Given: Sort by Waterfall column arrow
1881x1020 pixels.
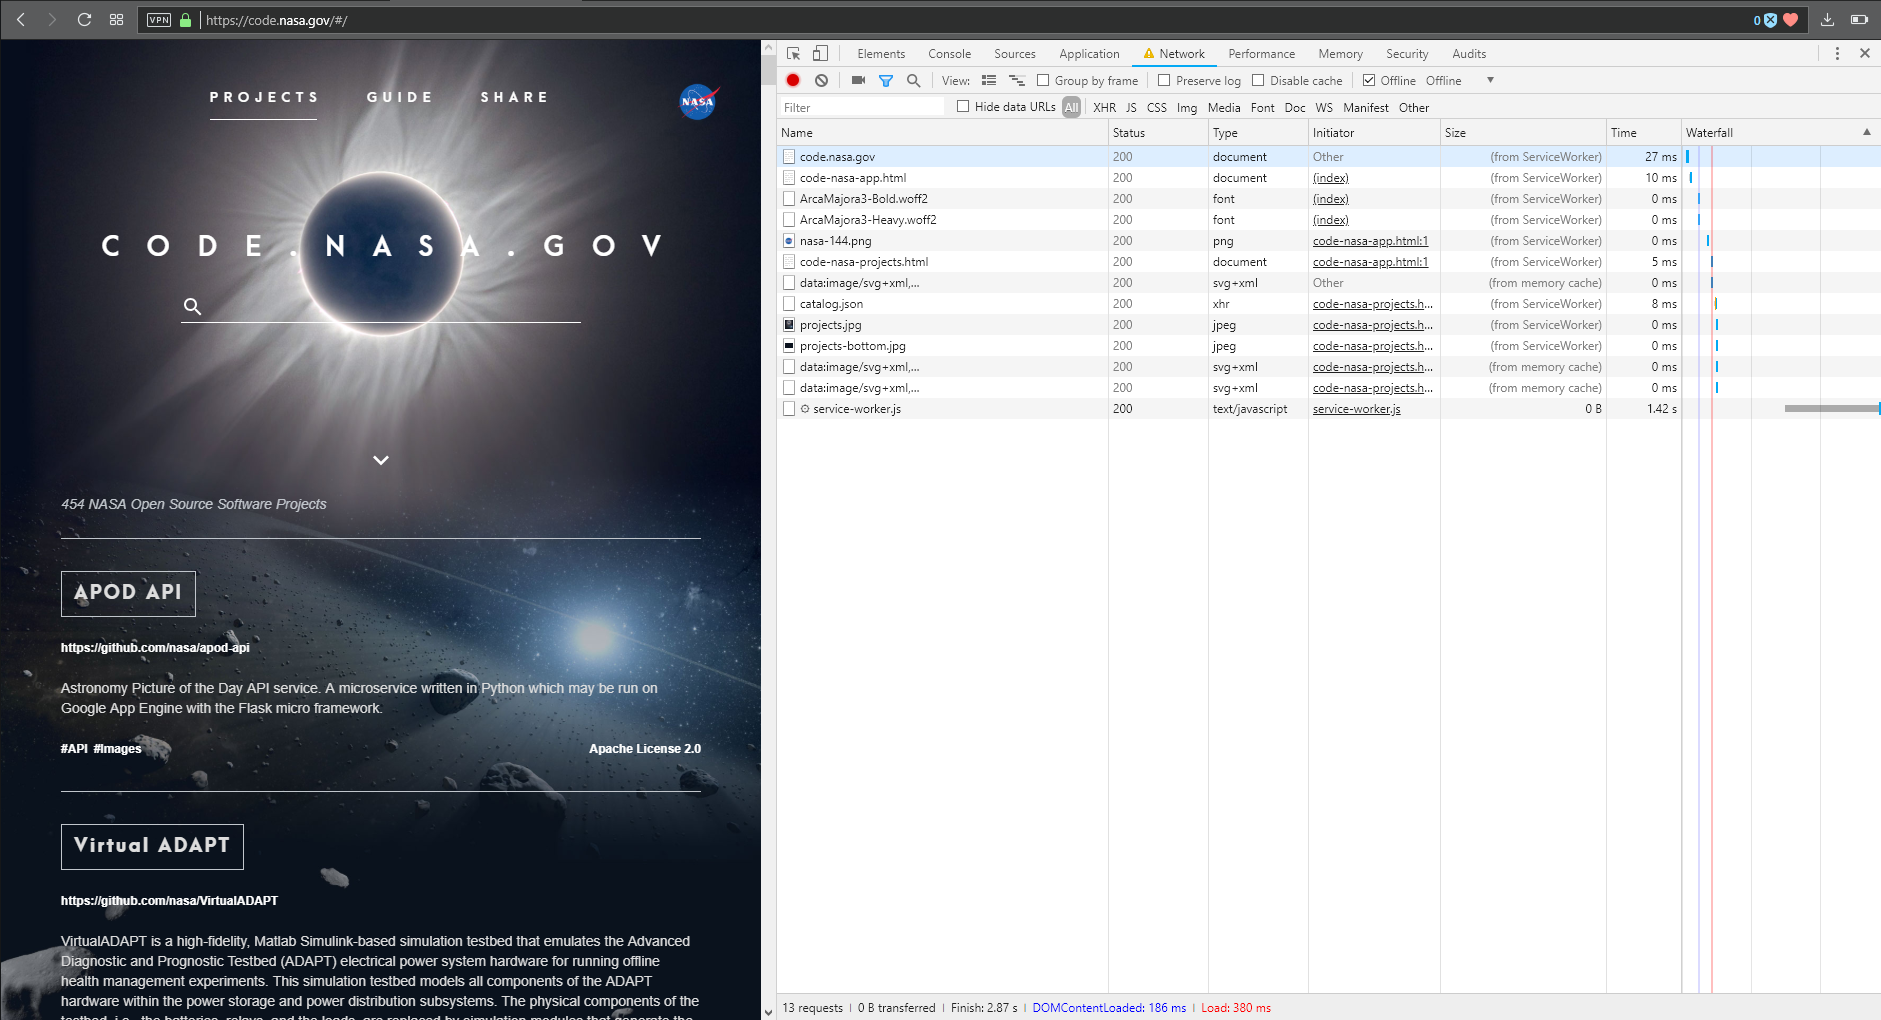Looking at the screenshot, I should (1866, 133).
